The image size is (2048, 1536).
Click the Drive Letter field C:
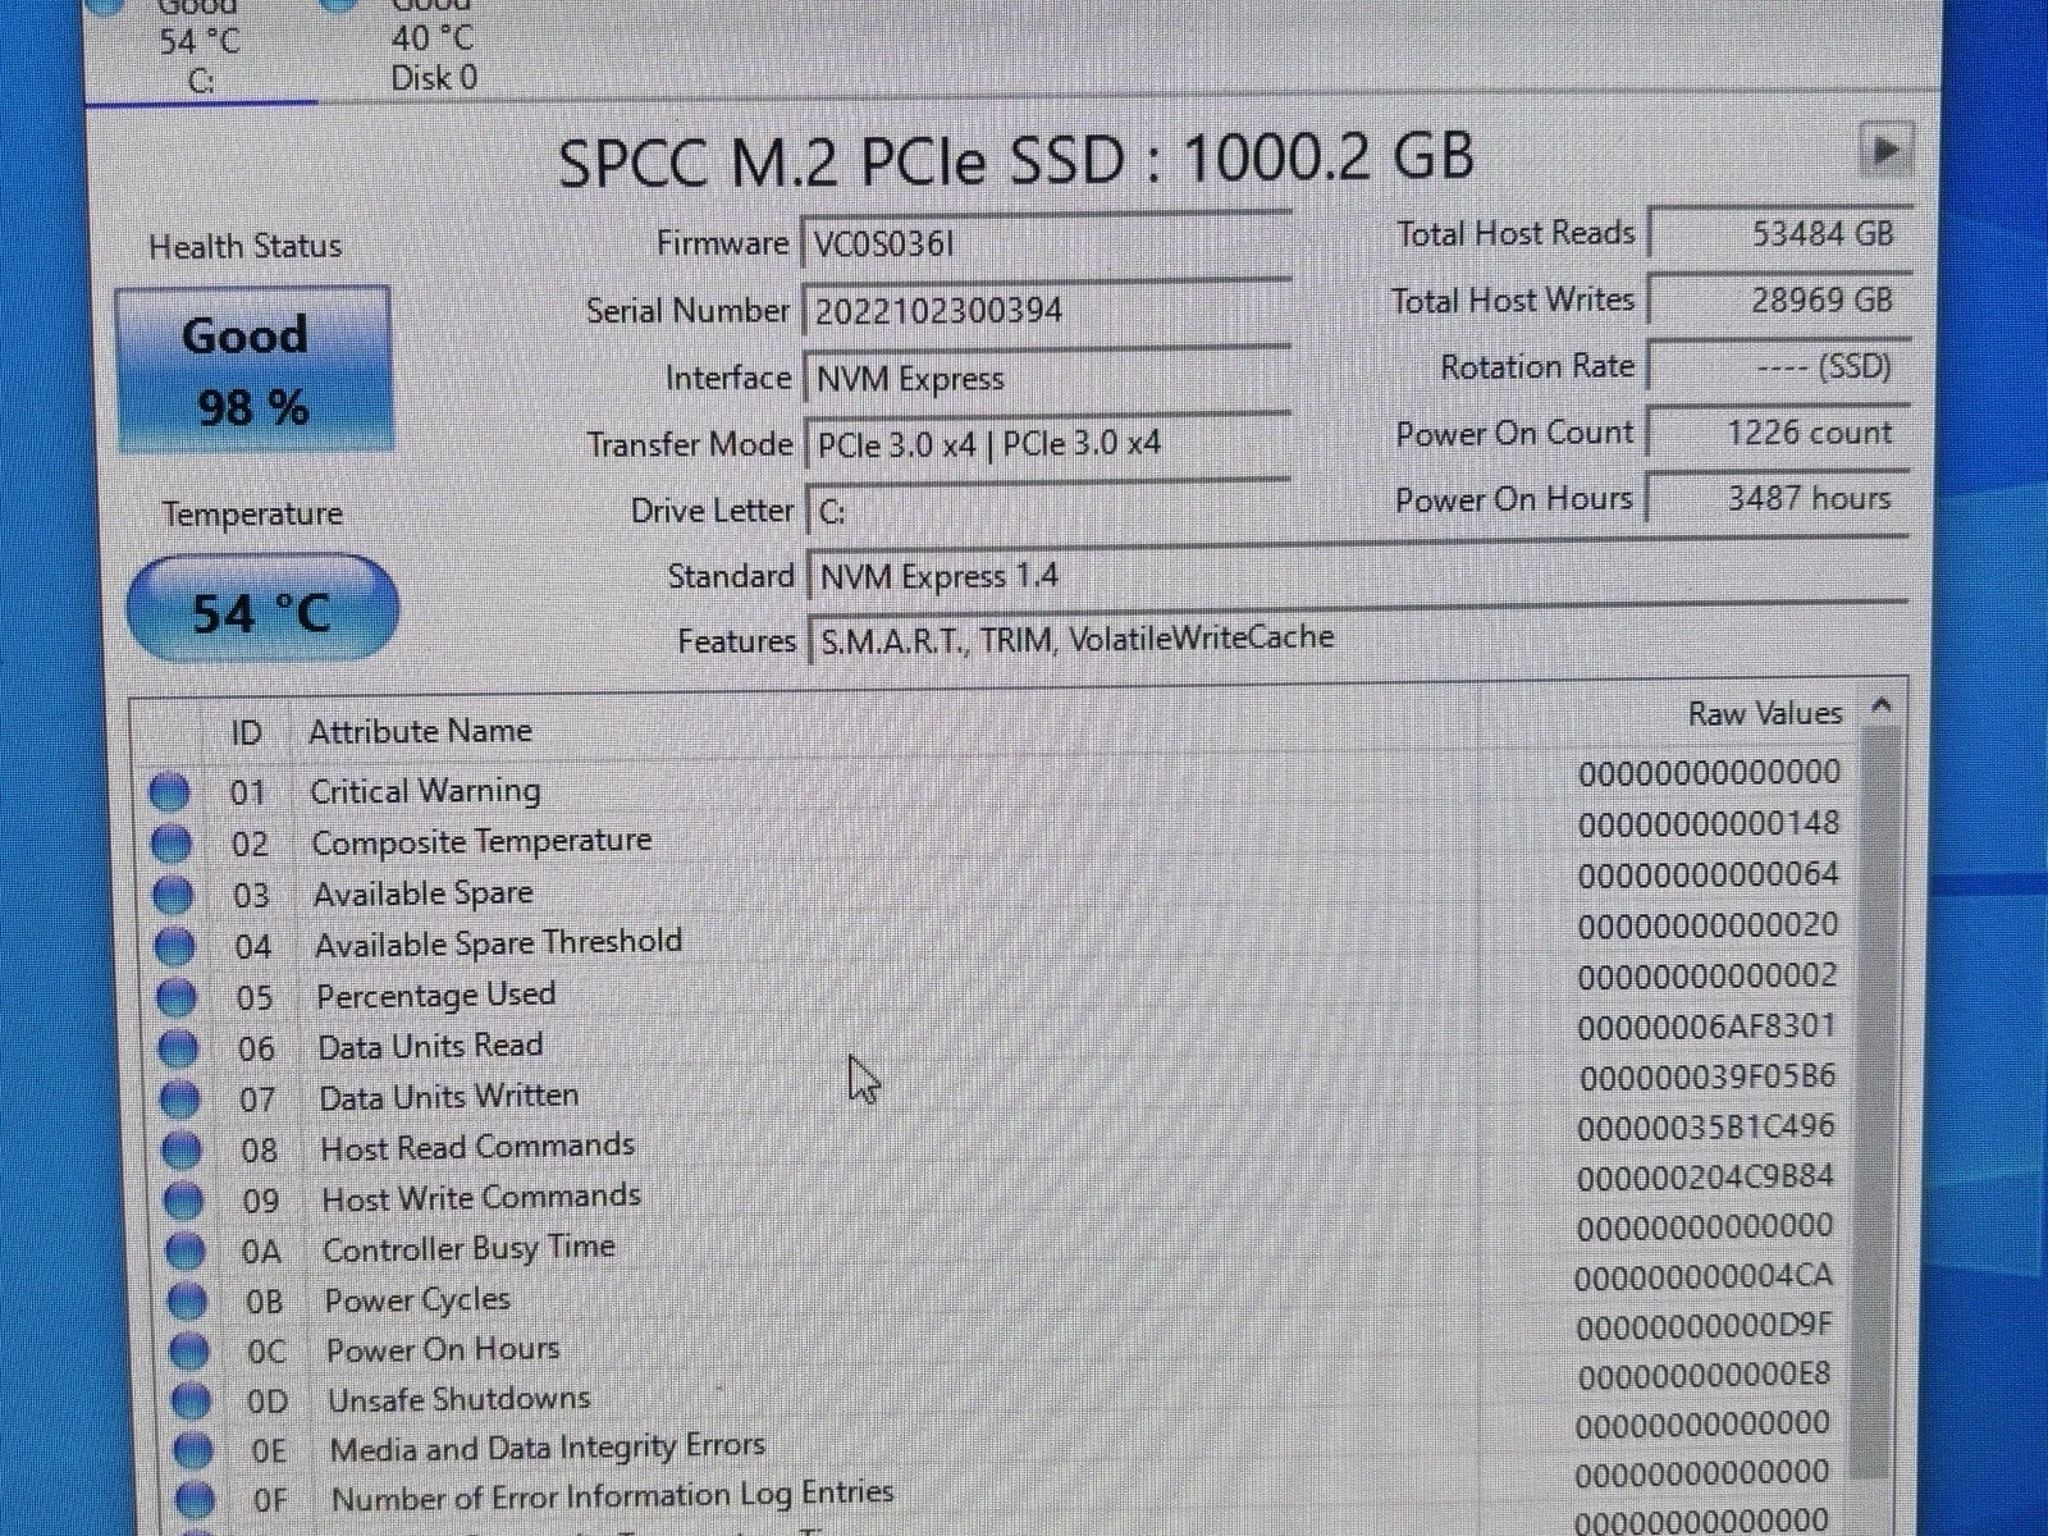click(1048, 511)
